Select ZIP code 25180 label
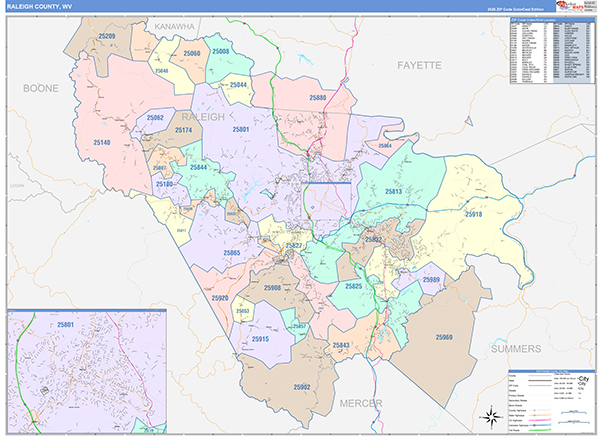 164,184
